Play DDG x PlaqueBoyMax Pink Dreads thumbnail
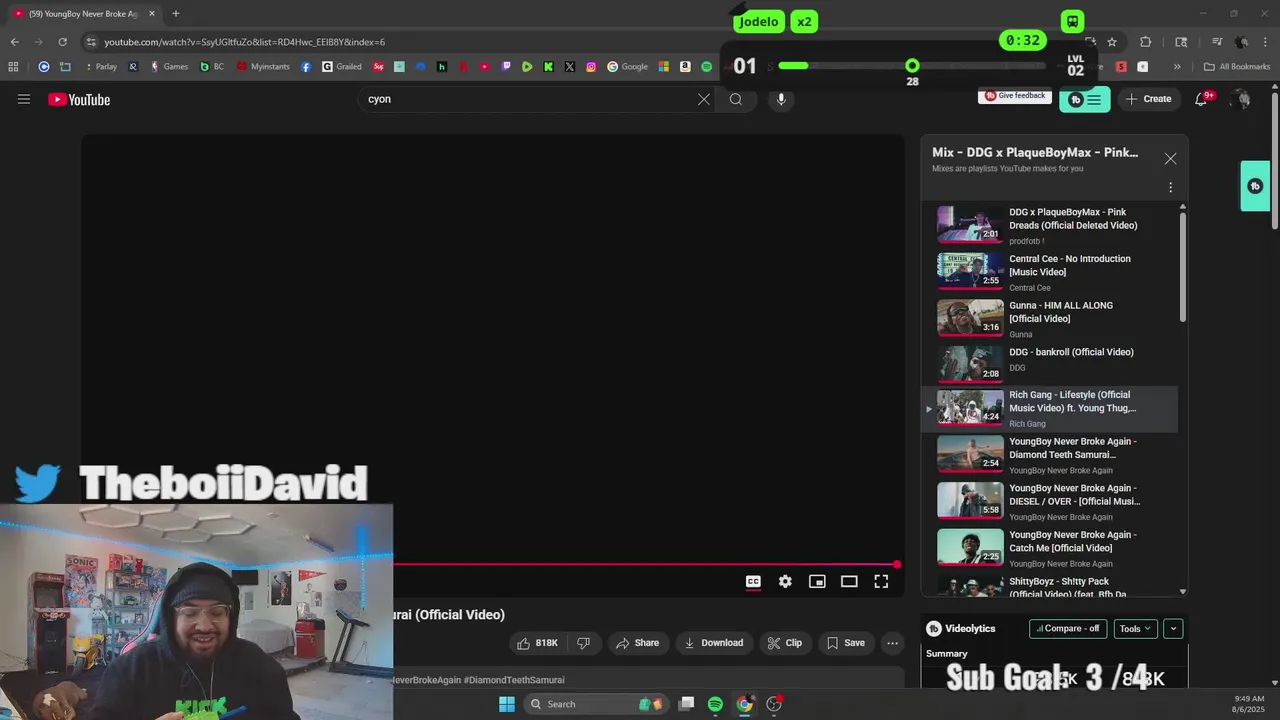The width and height of the screenshot is (1280, 720). [x=969, y=224]
